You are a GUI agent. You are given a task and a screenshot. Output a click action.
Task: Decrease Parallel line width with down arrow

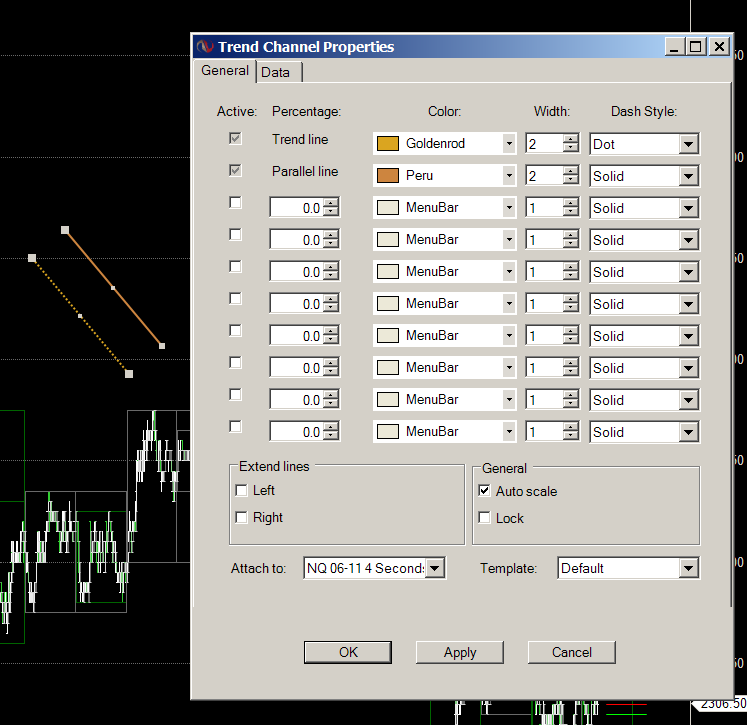pos(570,180)
